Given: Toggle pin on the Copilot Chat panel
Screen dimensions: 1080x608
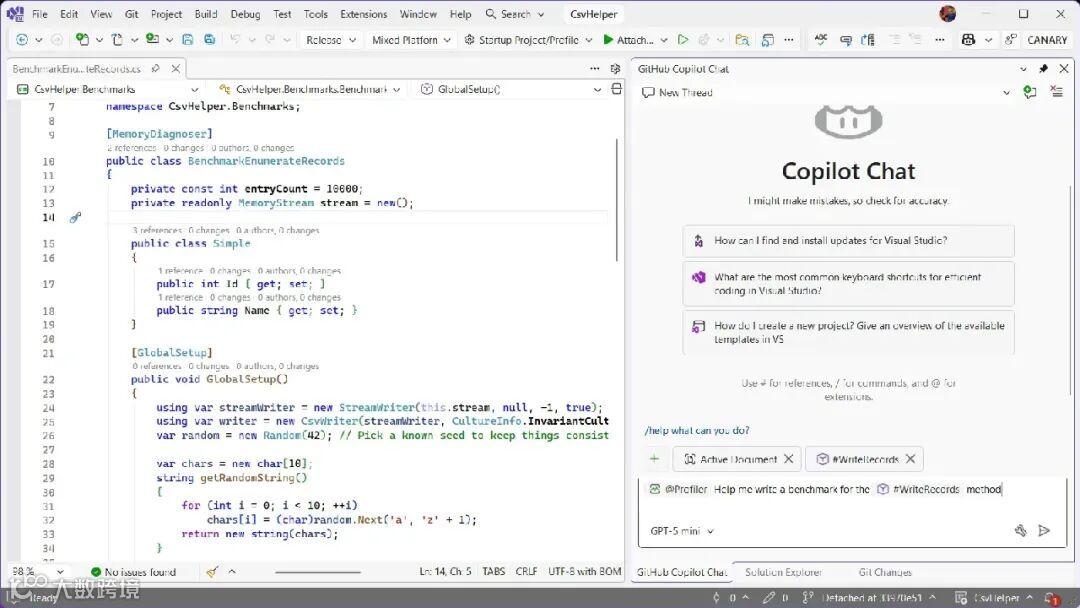Looking at the screenshot, I should [x=1043, y=69].
